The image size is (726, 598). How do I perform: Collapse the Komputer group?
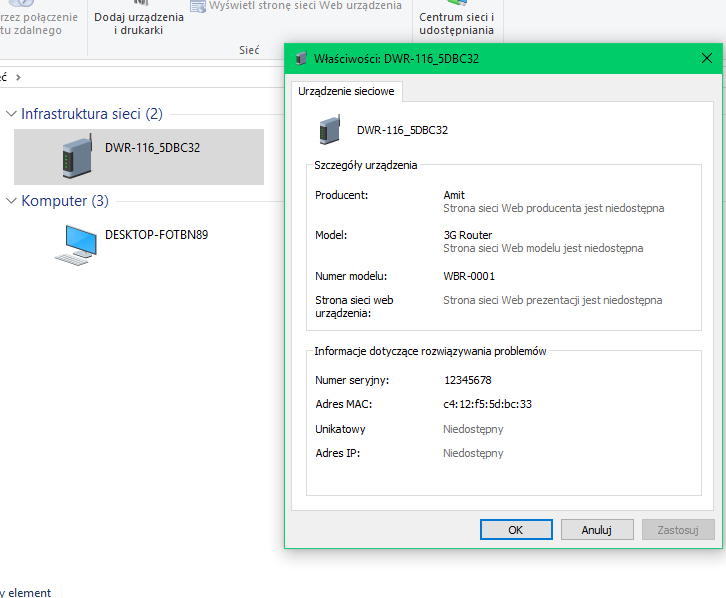pyautogui.click(x=11, y=201)
